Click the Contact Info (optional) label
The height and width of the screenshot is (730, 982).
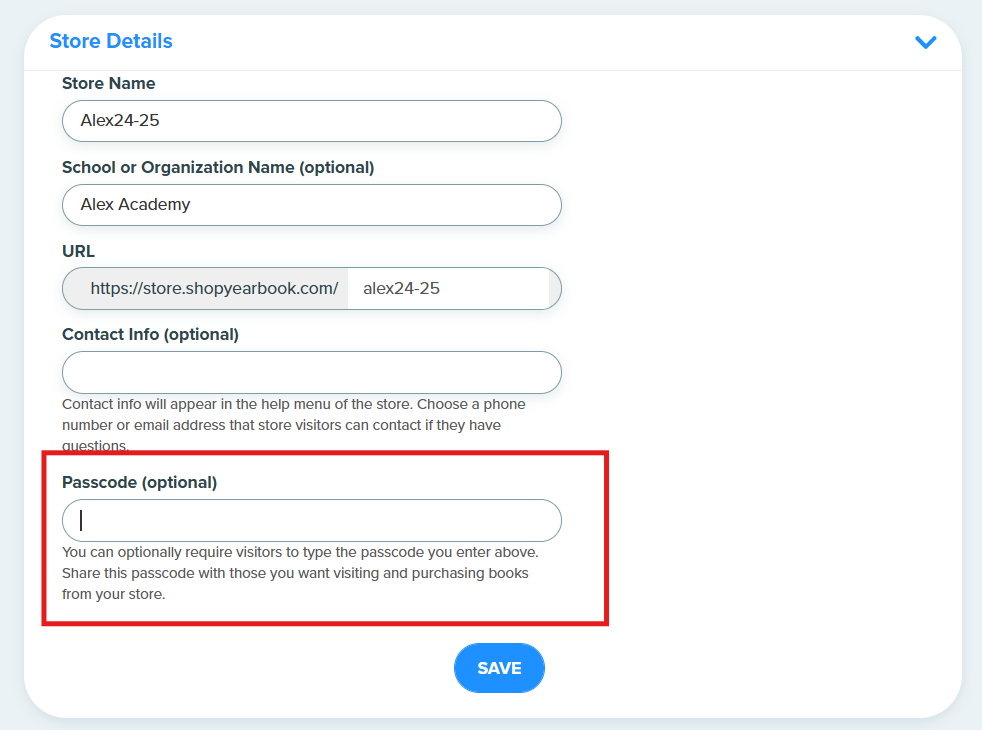tap(150, 335)
